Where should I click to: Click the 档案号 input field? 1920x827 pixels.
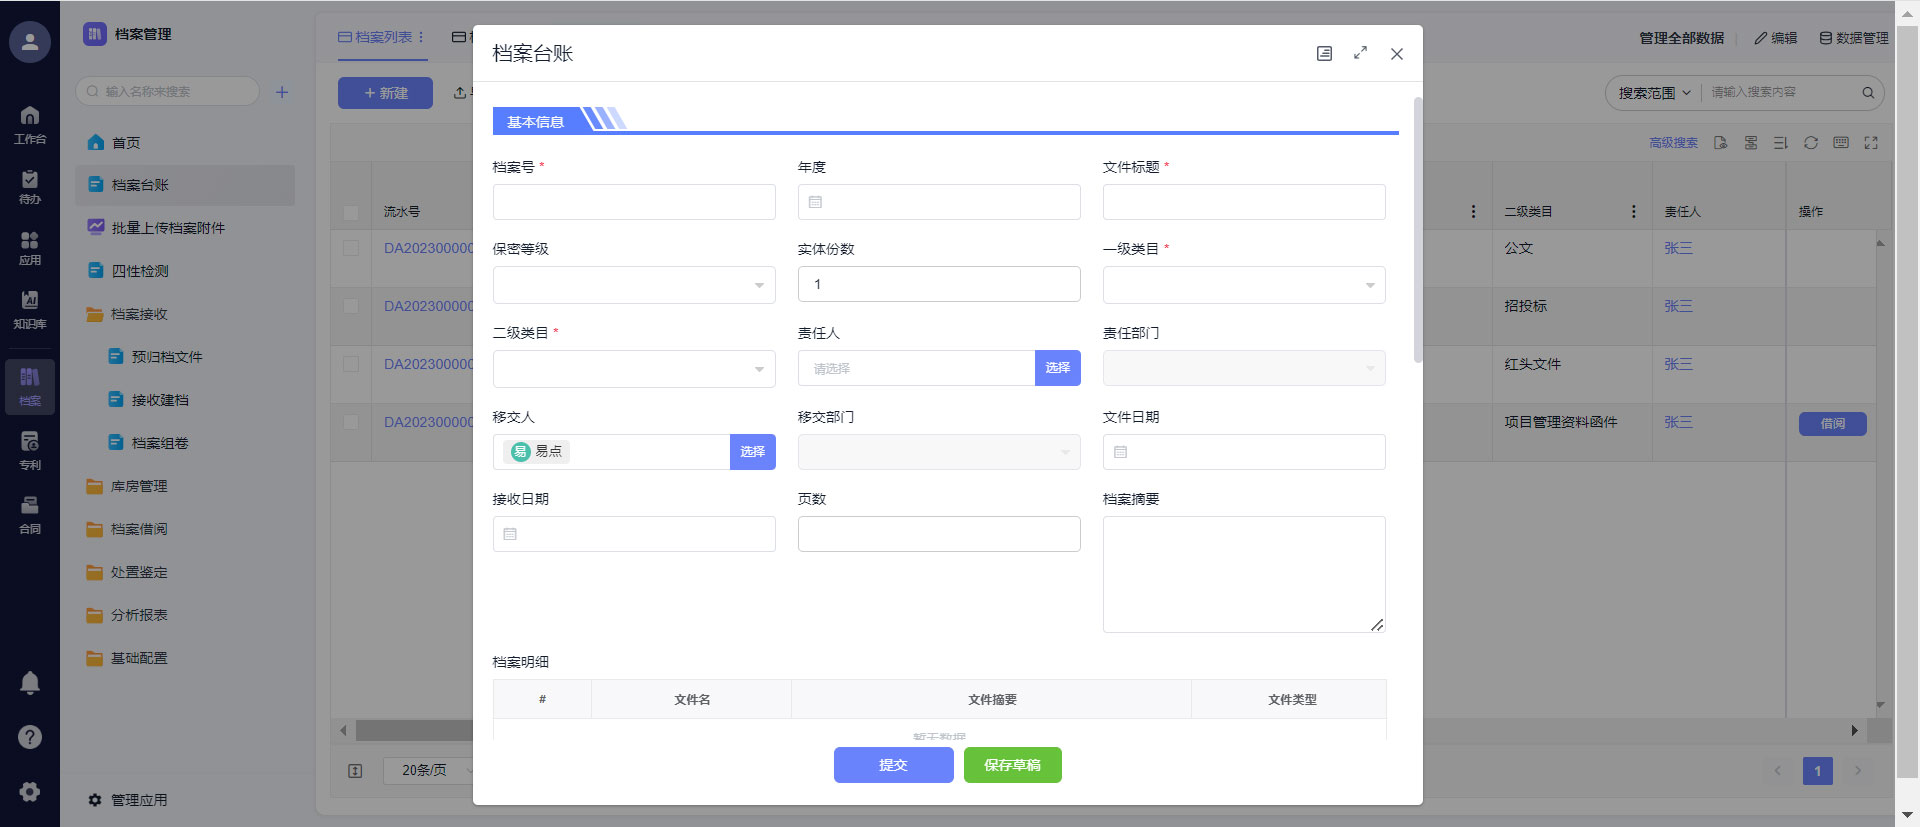pyautogui.click(x=633, y=202)
